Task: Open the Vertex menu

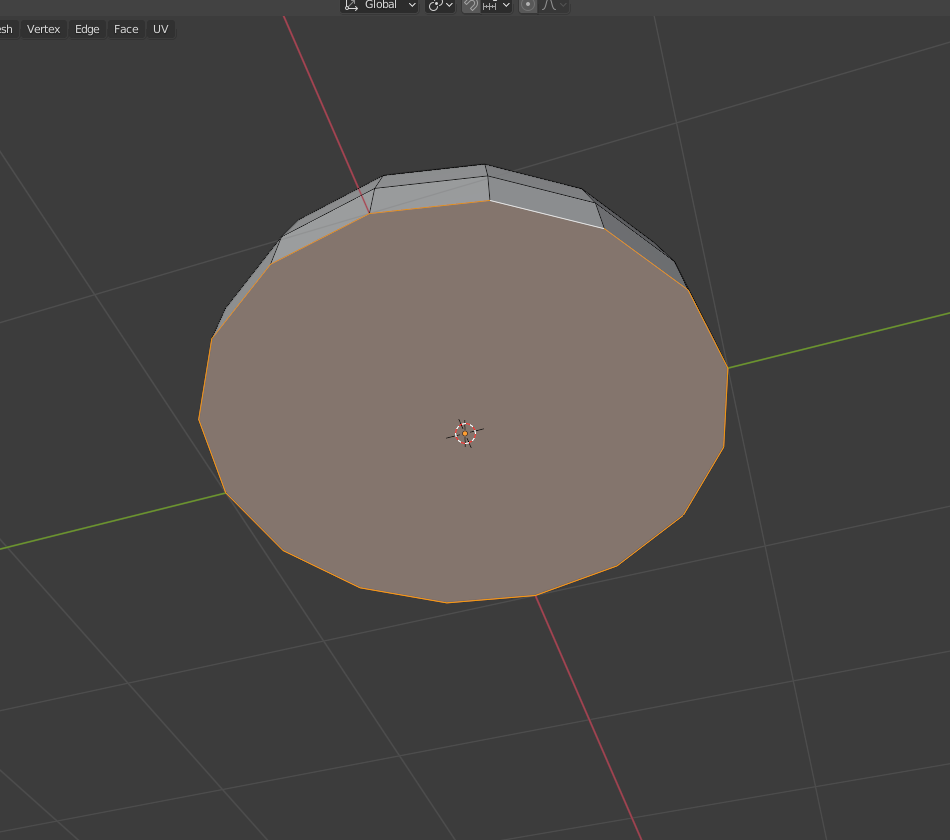Action: pos(44,29)
